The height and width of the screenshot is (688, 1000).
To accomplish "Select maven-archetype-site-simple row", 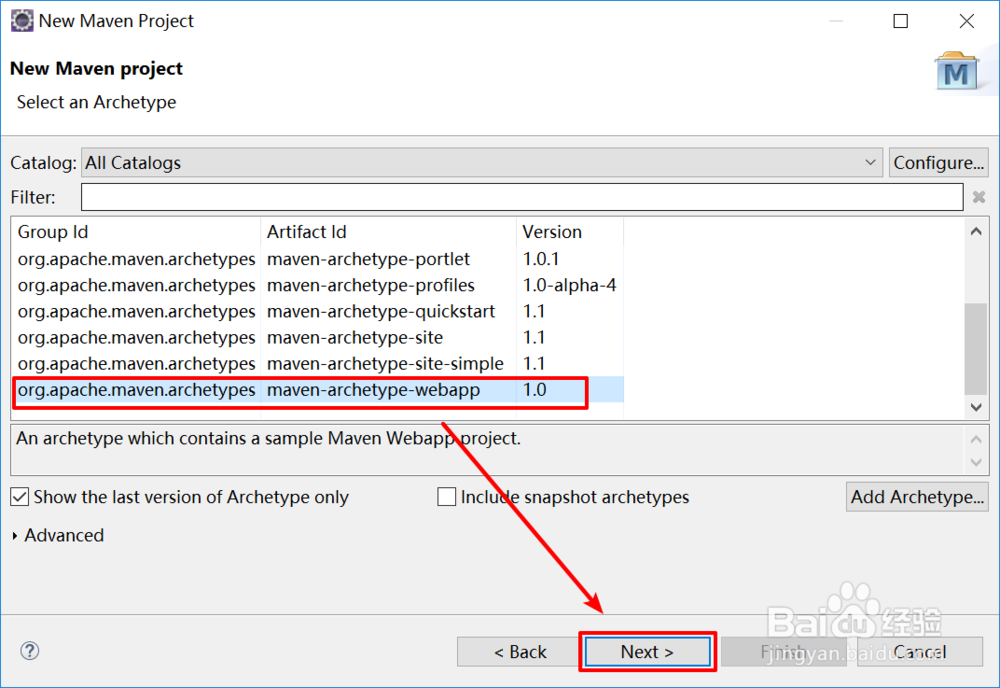I will coord(318,363).
